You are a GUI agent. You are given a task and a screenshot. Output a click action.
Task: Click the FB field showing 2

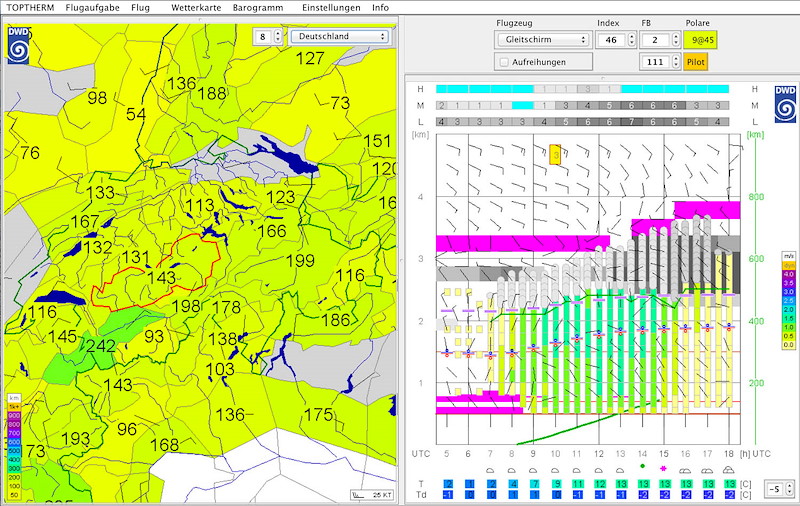click(x=656, y=39)
